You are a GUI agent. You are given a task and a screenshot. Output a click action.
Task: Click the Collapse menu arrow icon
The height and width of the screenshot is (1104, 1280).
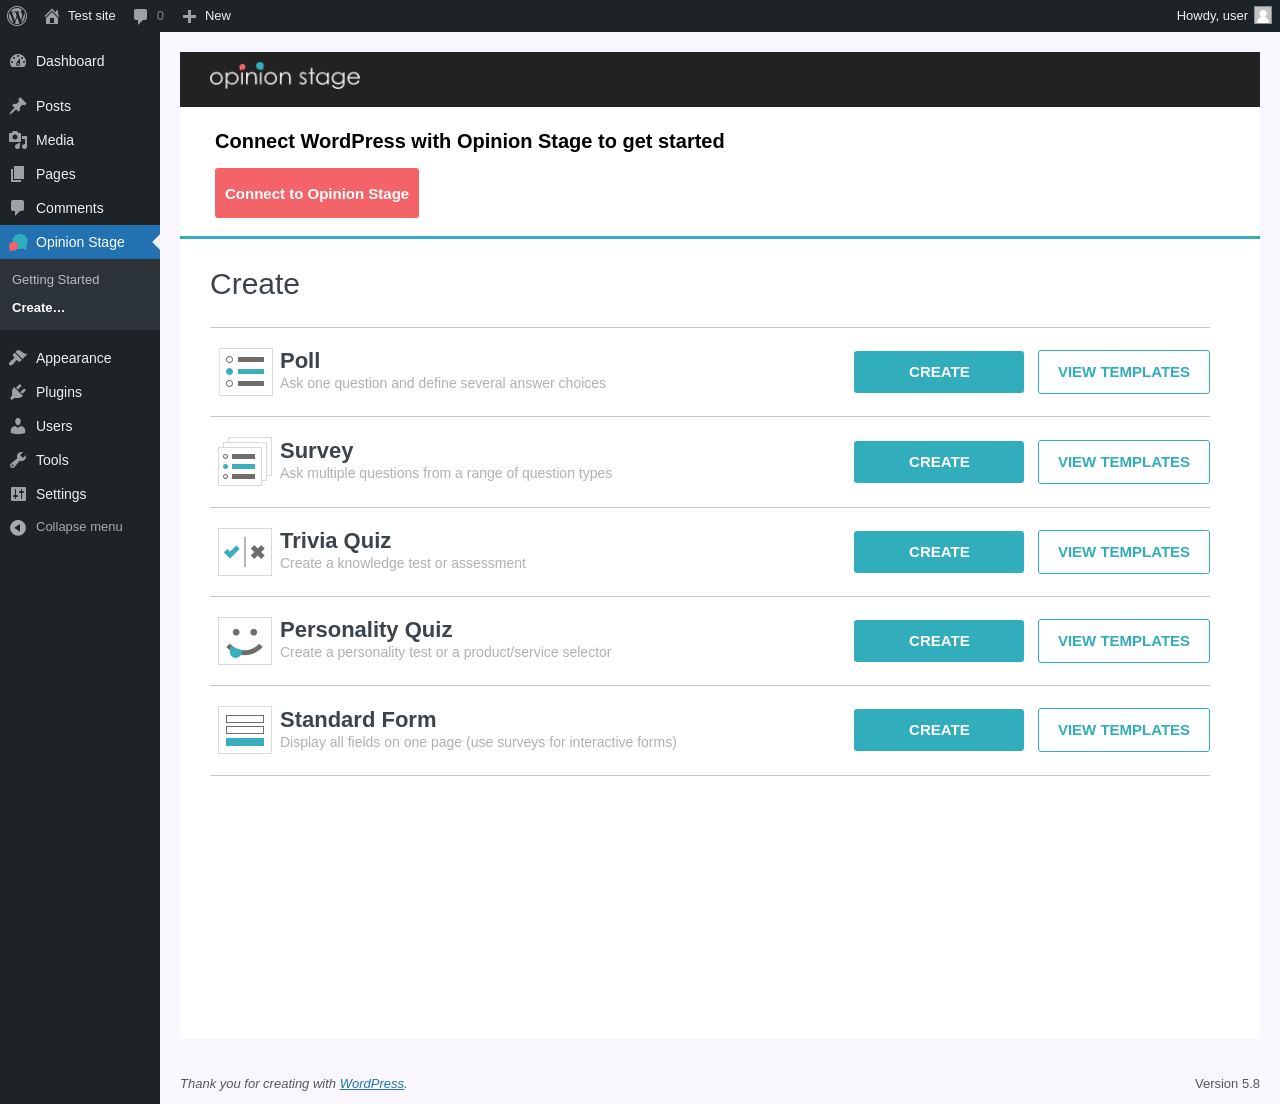18,527
